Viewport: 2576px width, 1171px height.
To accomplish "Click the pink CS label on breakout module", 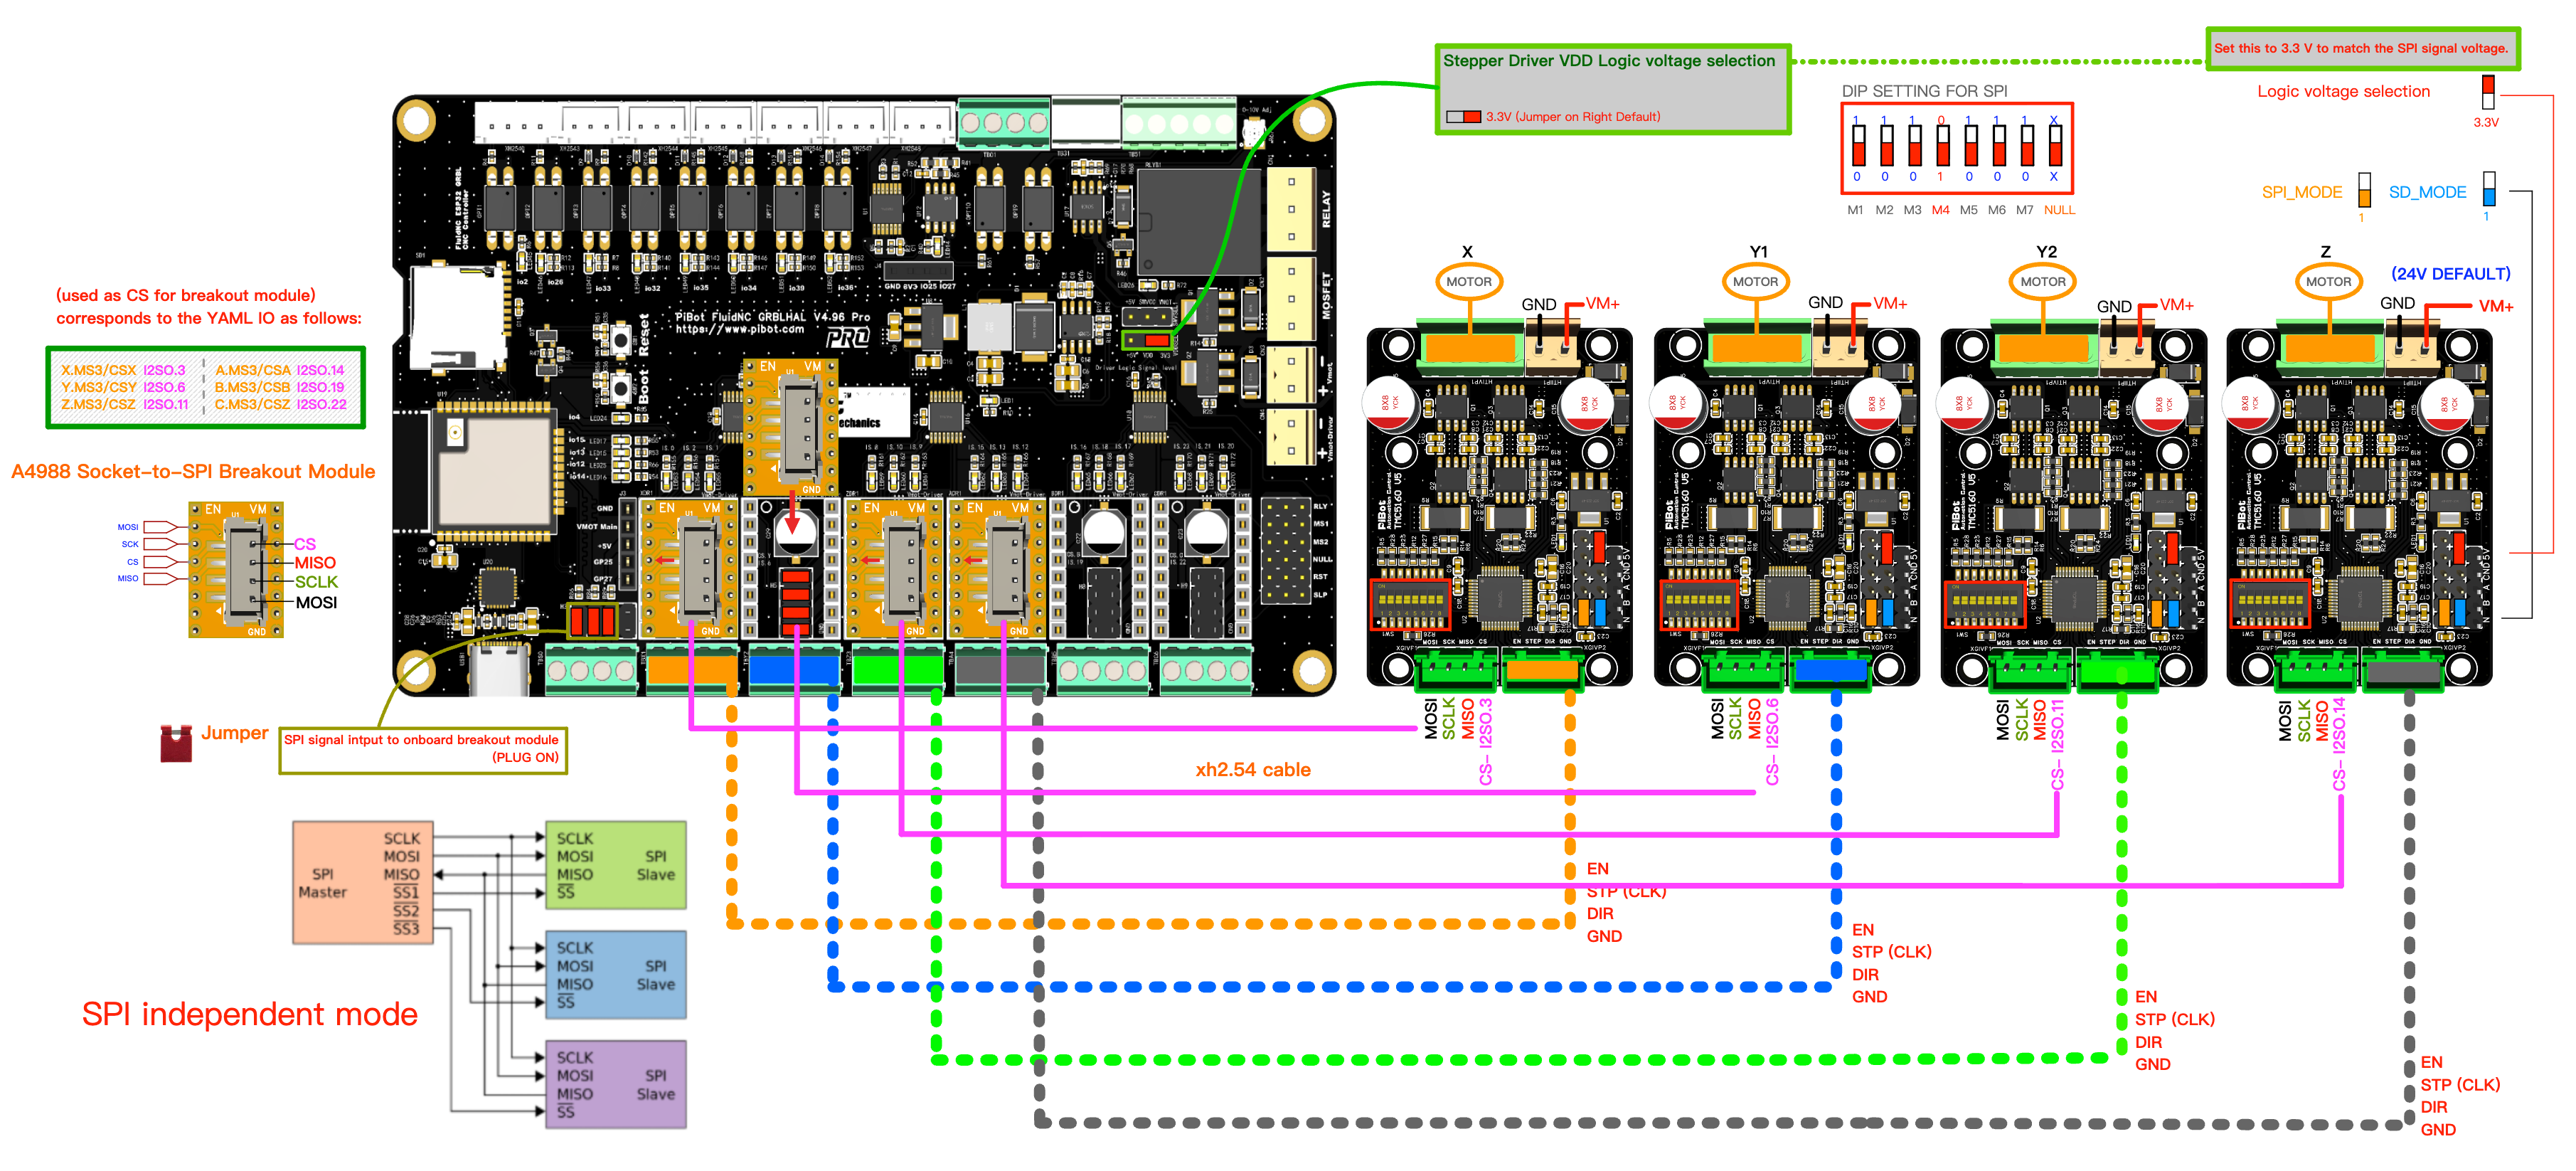I will click(x=304, y=544).
